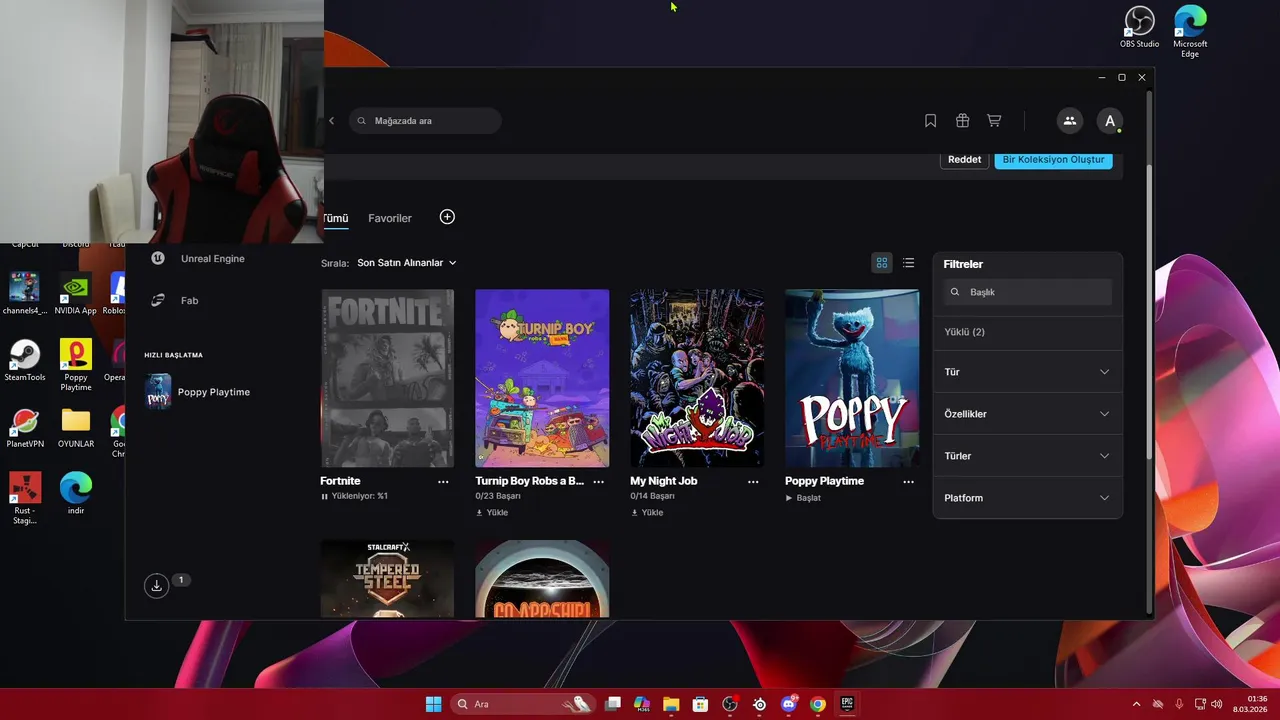Select the Tümü tab
Image resolution: width=1280 pixels, height=720 pixels.
click(335, 218)
